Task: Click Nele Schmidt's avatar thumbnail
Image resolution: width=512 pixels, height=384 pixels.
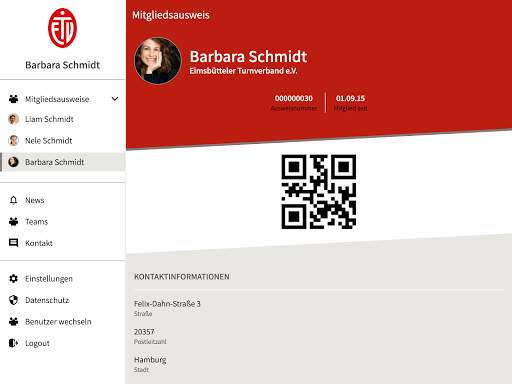Action: click(13, 141)
